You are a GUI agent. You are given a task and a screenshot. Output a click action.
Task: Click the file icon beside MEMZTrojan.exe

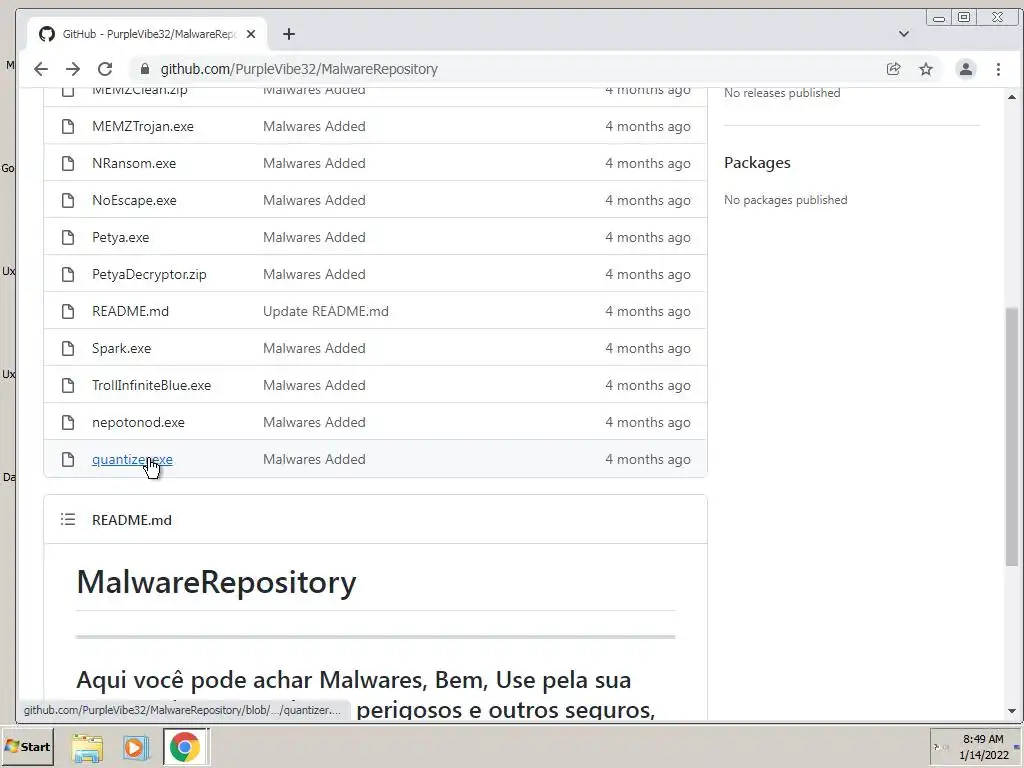click(68, 126)
